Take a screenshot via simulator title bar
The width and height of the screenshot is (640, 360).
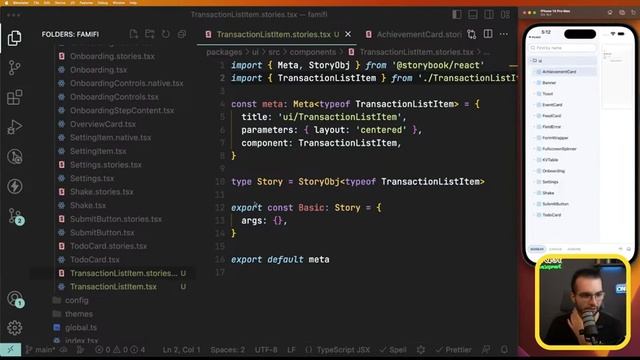[622, 13]
